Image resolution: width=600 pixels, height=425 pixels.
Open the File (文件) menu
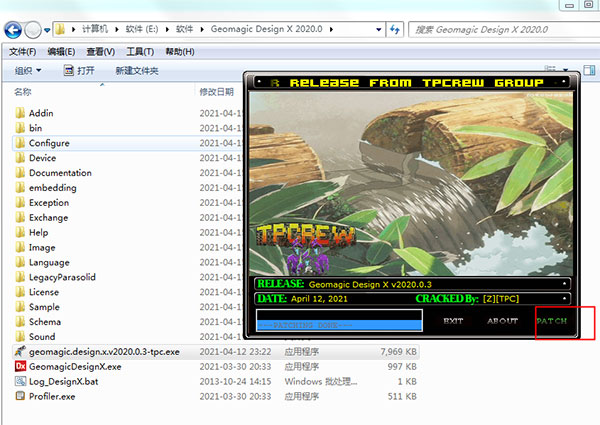[23, 51]
